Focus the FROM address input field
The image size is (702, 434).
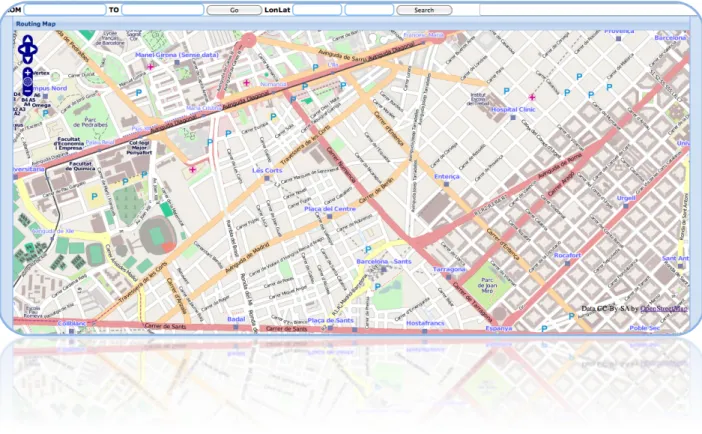pos(64,9)
